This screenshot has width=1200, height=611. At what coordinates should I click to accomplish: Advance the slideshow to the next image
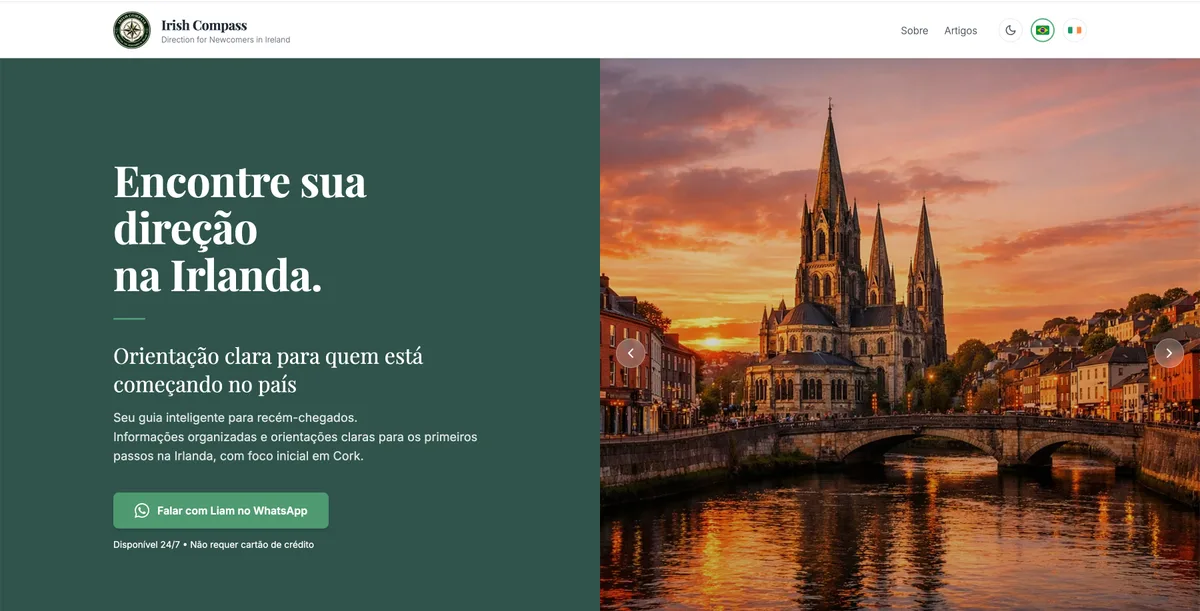click(1169, 352)
